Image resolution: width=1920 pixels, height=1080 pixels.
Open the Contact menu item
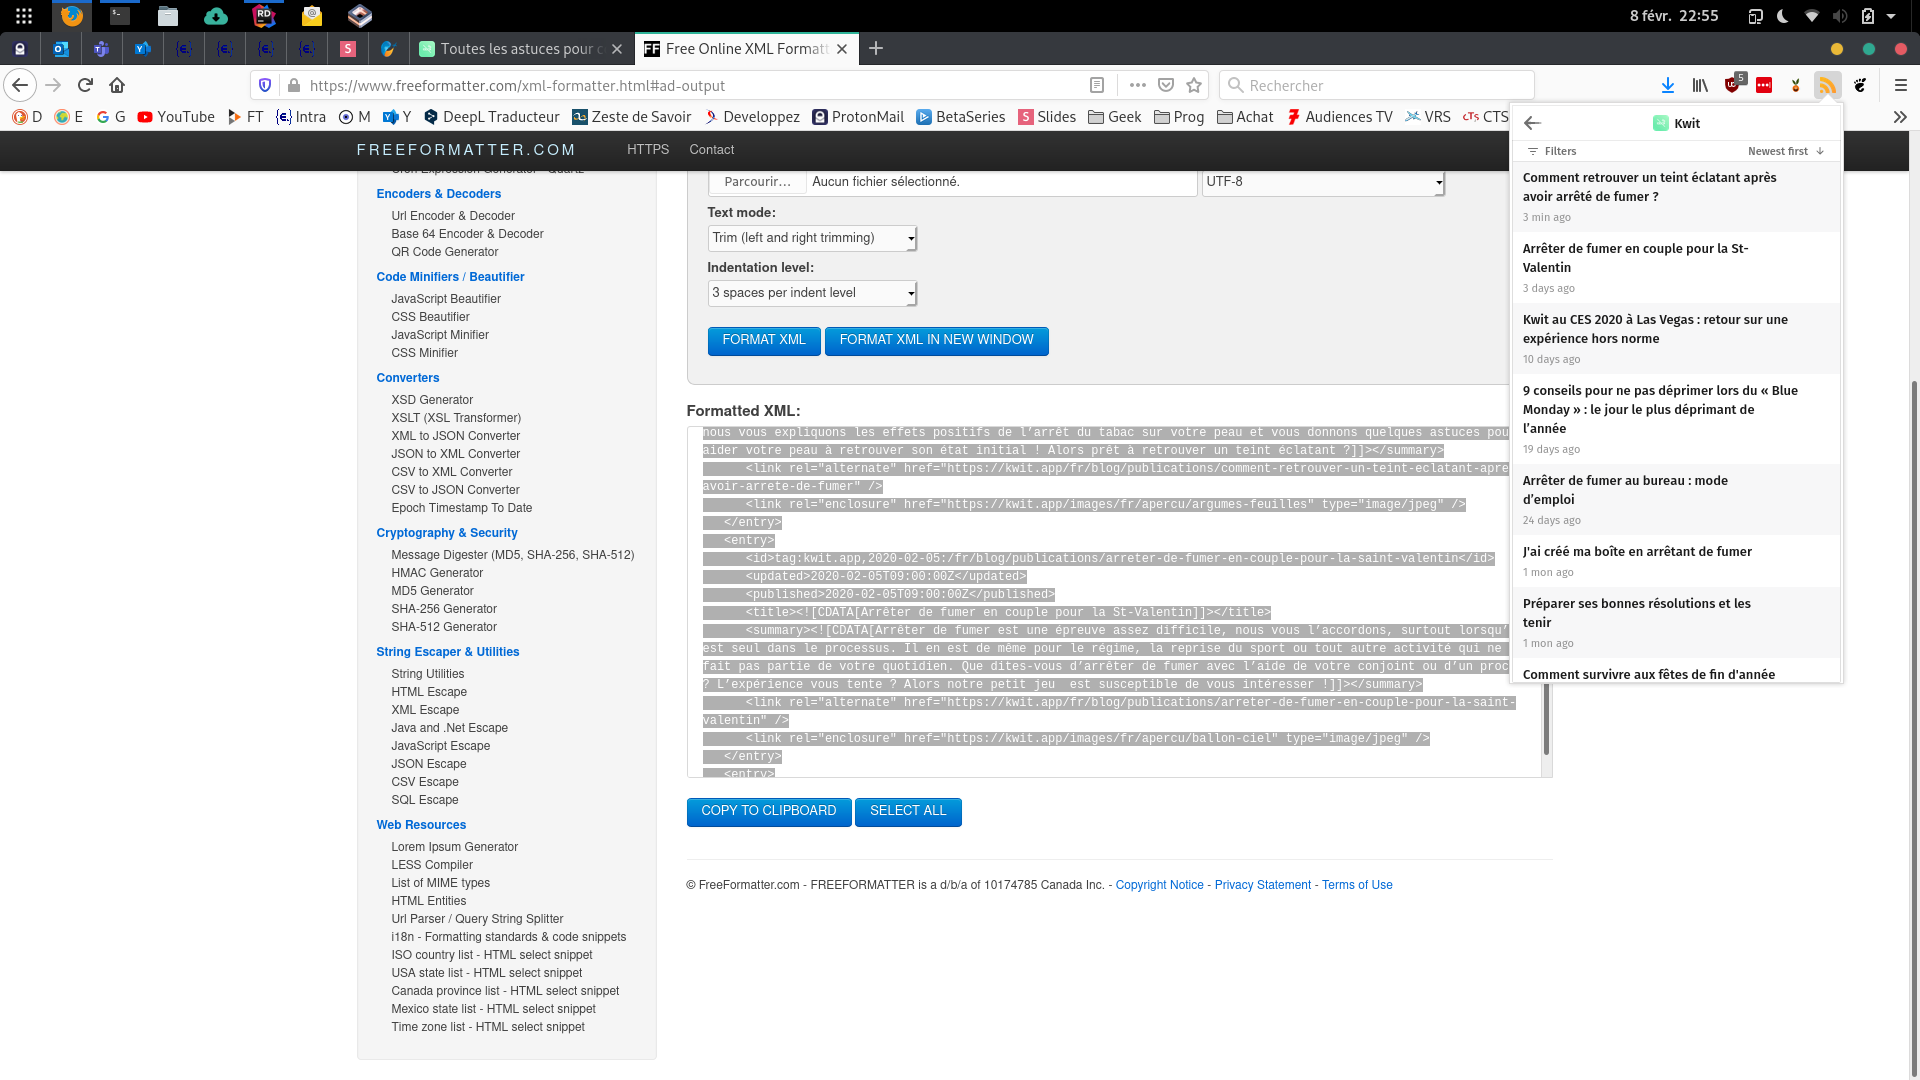click(711, 150)
